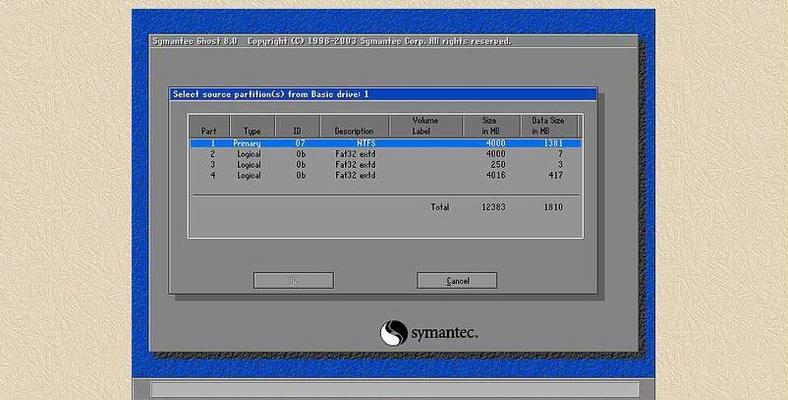Click the Data Size in MB header
Screen dimensions: 788x400
point(550,126)
